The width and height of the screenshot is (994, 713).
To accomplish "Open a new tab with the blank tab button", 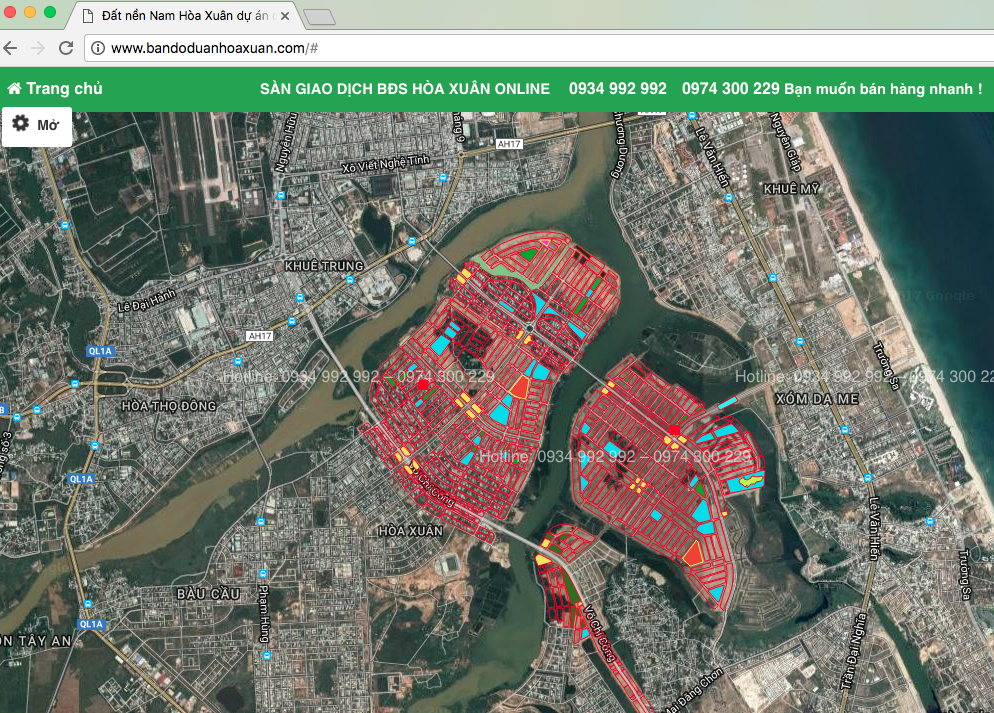I will pyautogui.click(x=318, y=16).
